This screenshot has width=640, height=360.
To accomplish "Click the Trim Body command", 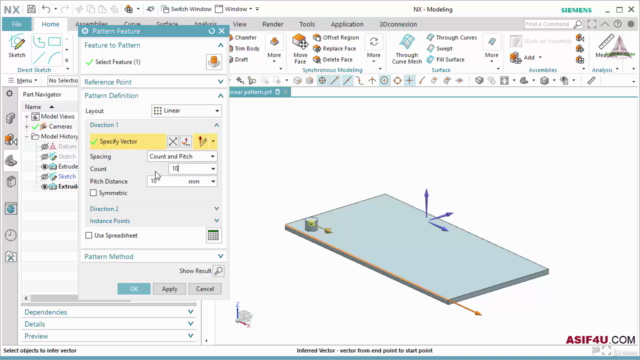I will 245,49.
